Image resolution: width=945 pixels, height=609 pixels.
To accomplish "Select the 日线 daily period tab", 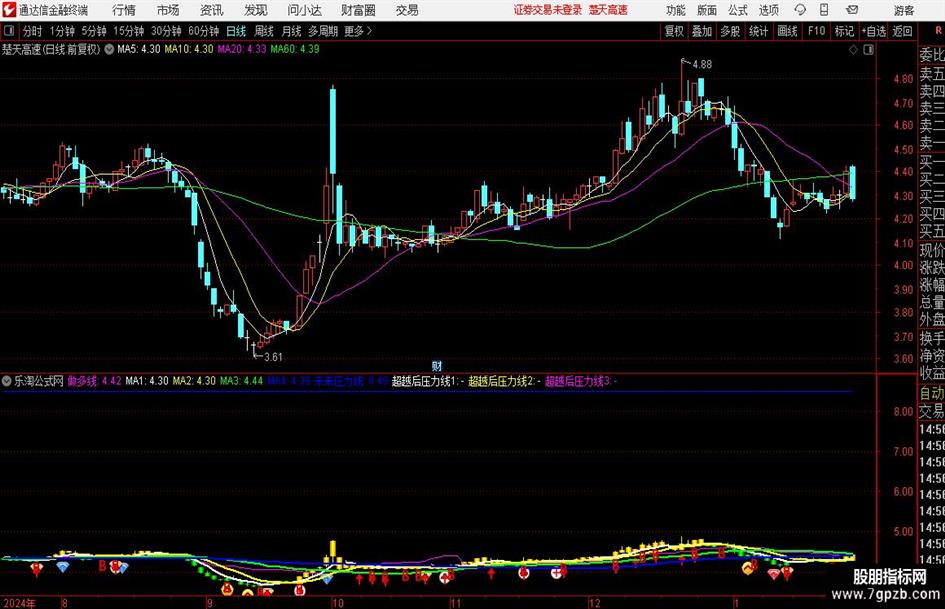I will point(236,31).
